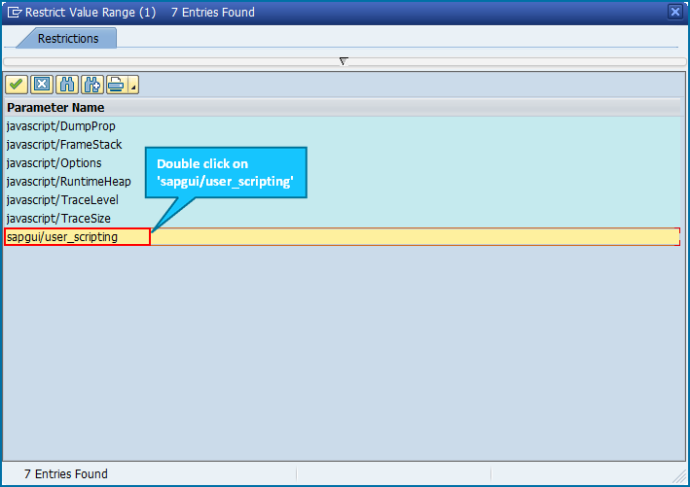Expand the restrictions panel triangle handle
Image resolution: width=690 pixels, height=487 pixels.
[344, 61]
